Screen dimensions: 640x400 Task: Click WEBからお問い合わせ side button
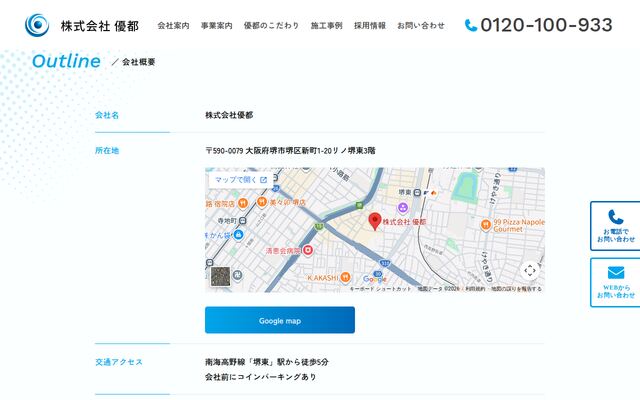tap(616, 282)
